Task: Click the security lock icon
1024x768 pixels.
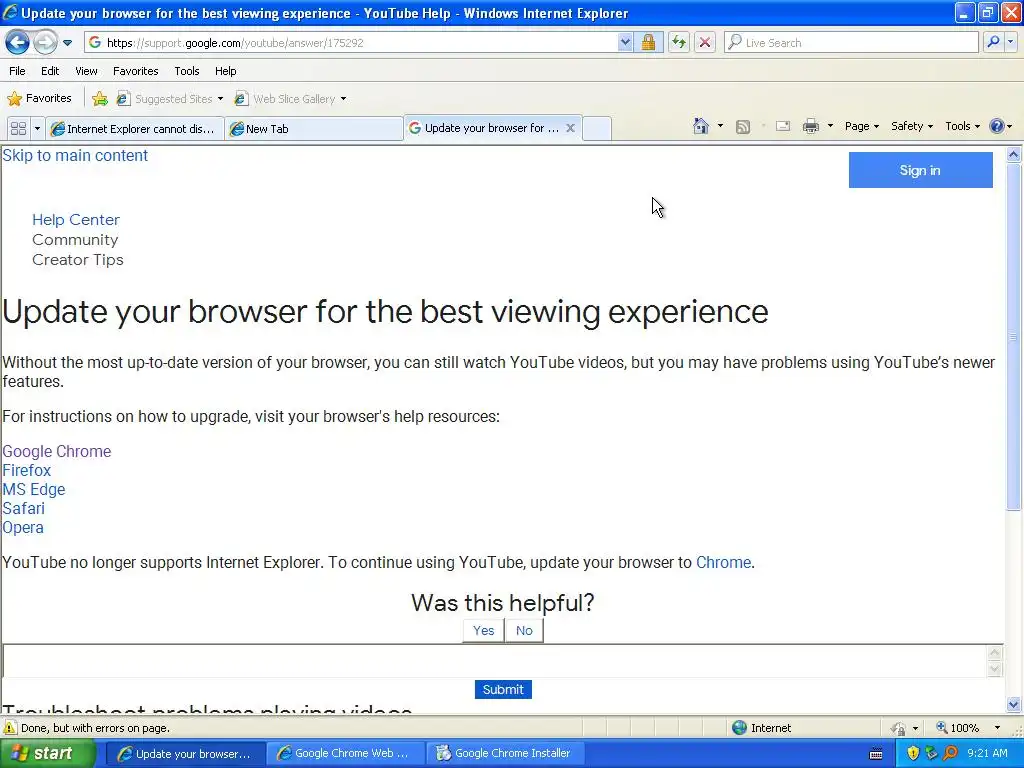Action: pos(648,42)
